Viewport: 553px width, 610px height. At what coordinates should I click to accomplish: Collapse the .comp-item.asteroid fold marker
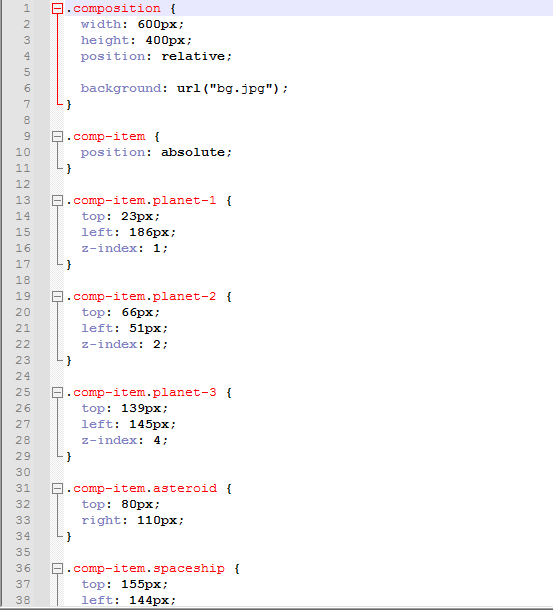(x=57, y=488)
